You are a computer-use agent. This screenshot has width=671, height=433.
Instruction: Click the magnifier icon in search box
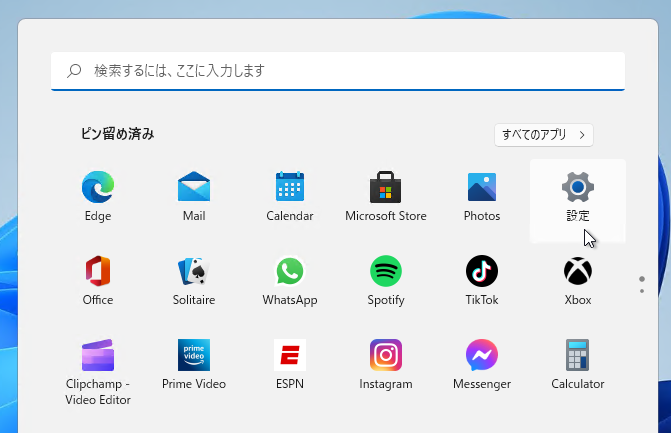[x=74, y=71]
